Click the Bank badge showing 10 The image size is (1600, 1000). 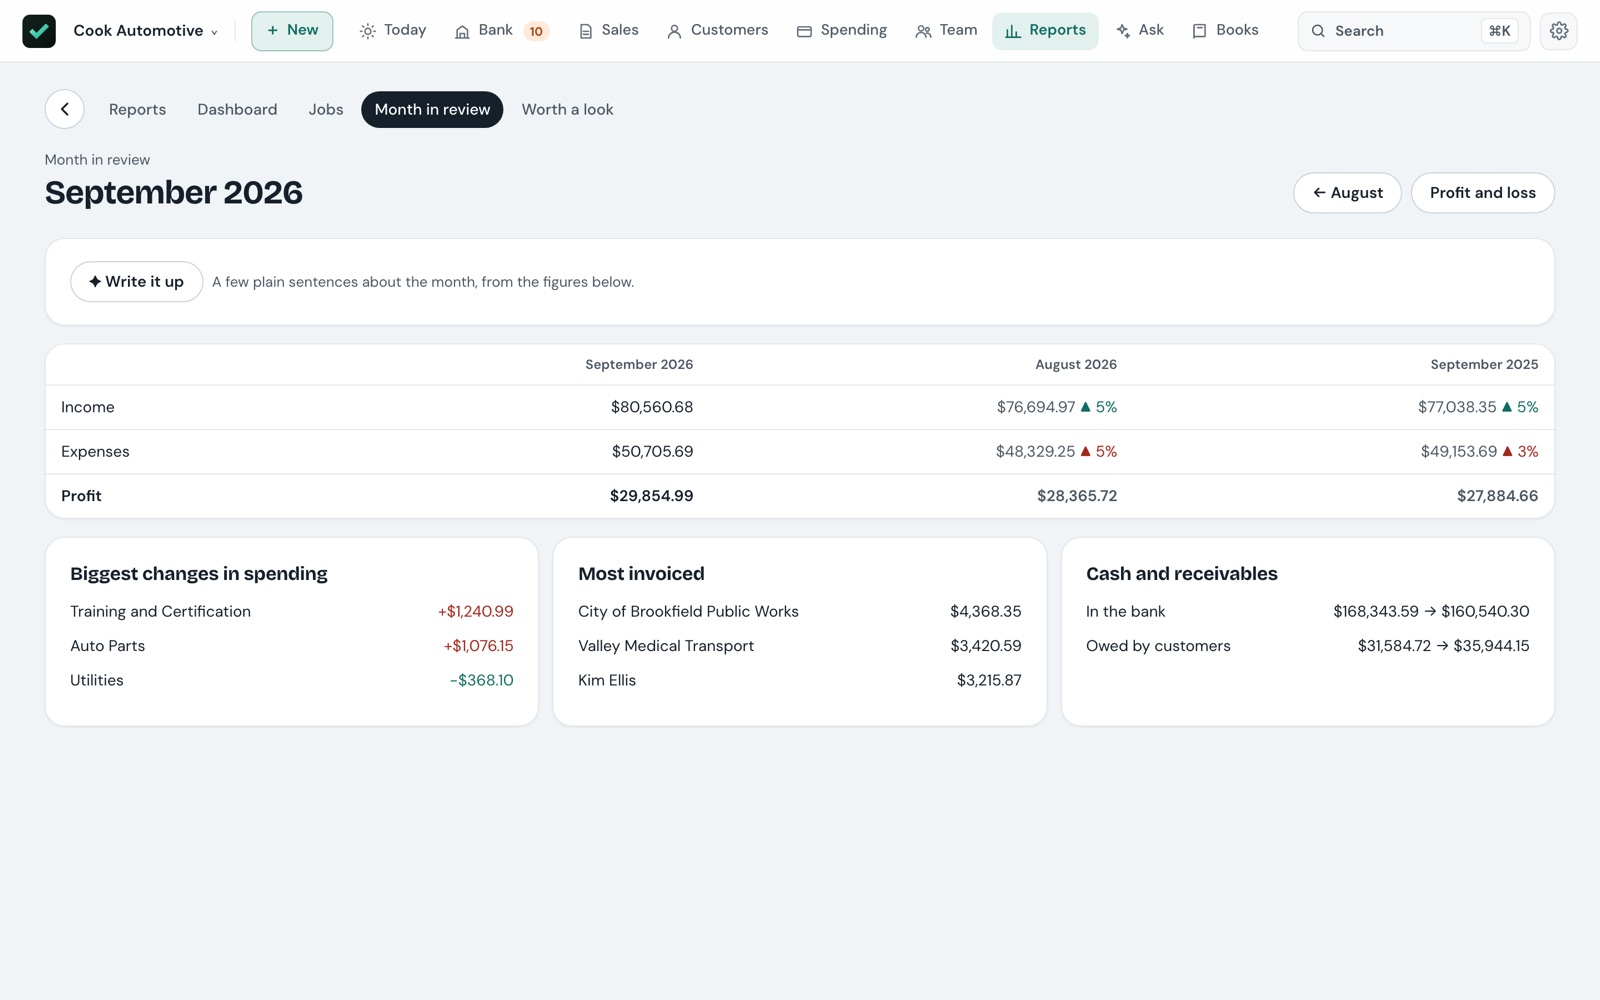[536, 31]
